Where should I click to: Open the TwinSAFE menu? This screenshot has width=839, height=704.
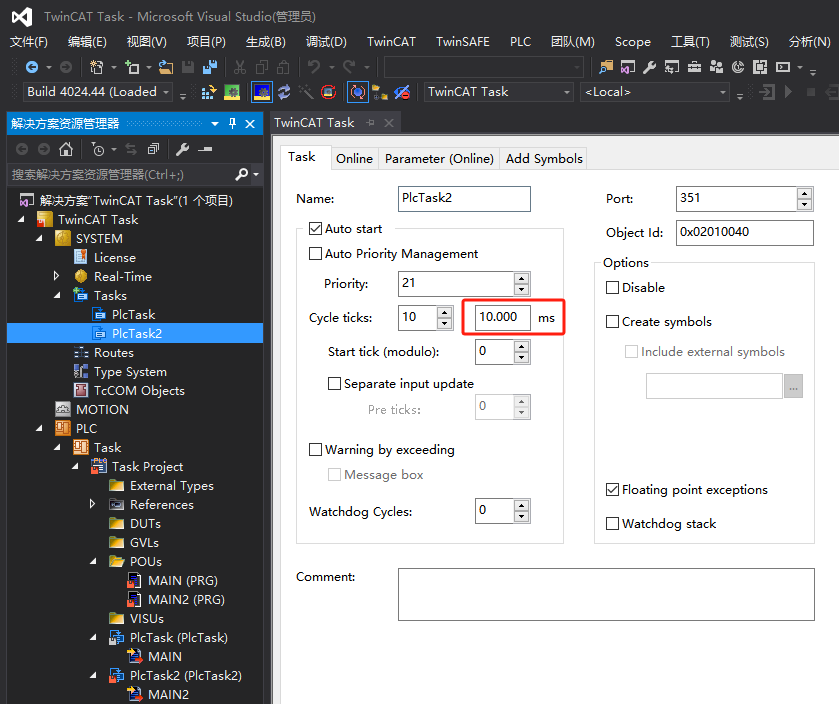[x=462, y=42]
